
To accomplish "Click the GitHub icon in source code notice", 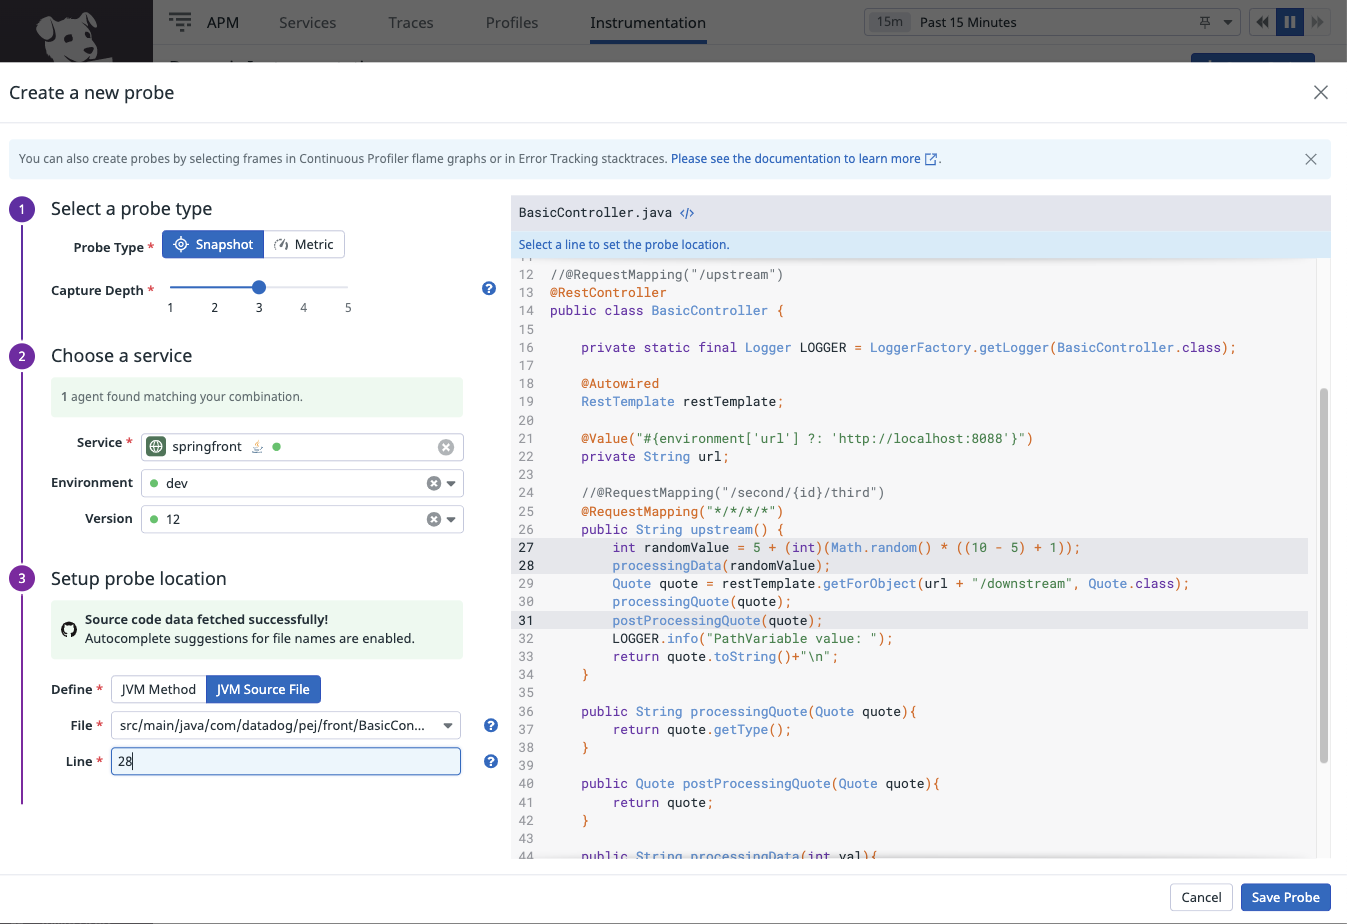I will tap(69, 629).
